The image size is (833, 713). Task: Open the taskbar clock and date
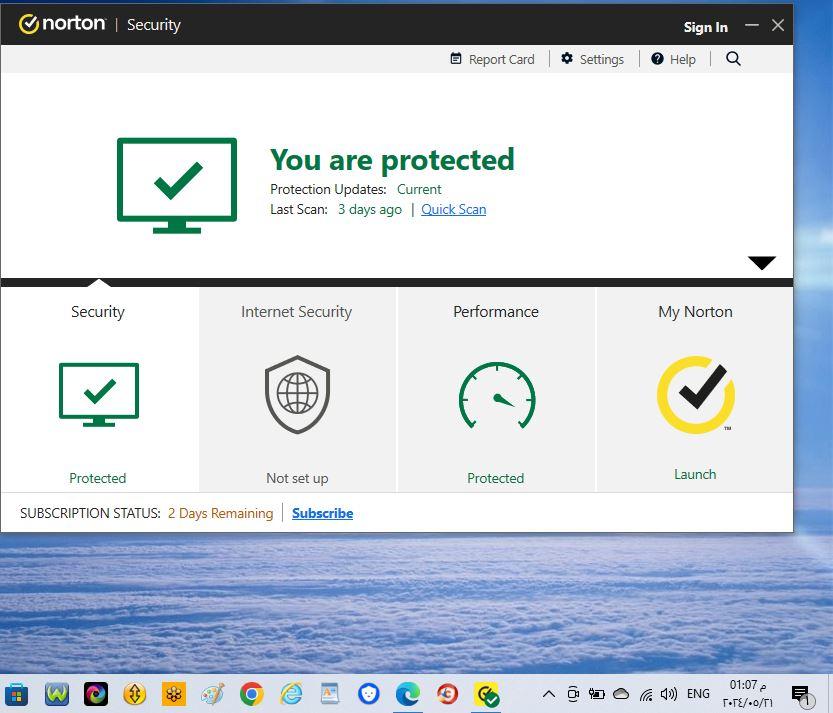pos(748,693)
